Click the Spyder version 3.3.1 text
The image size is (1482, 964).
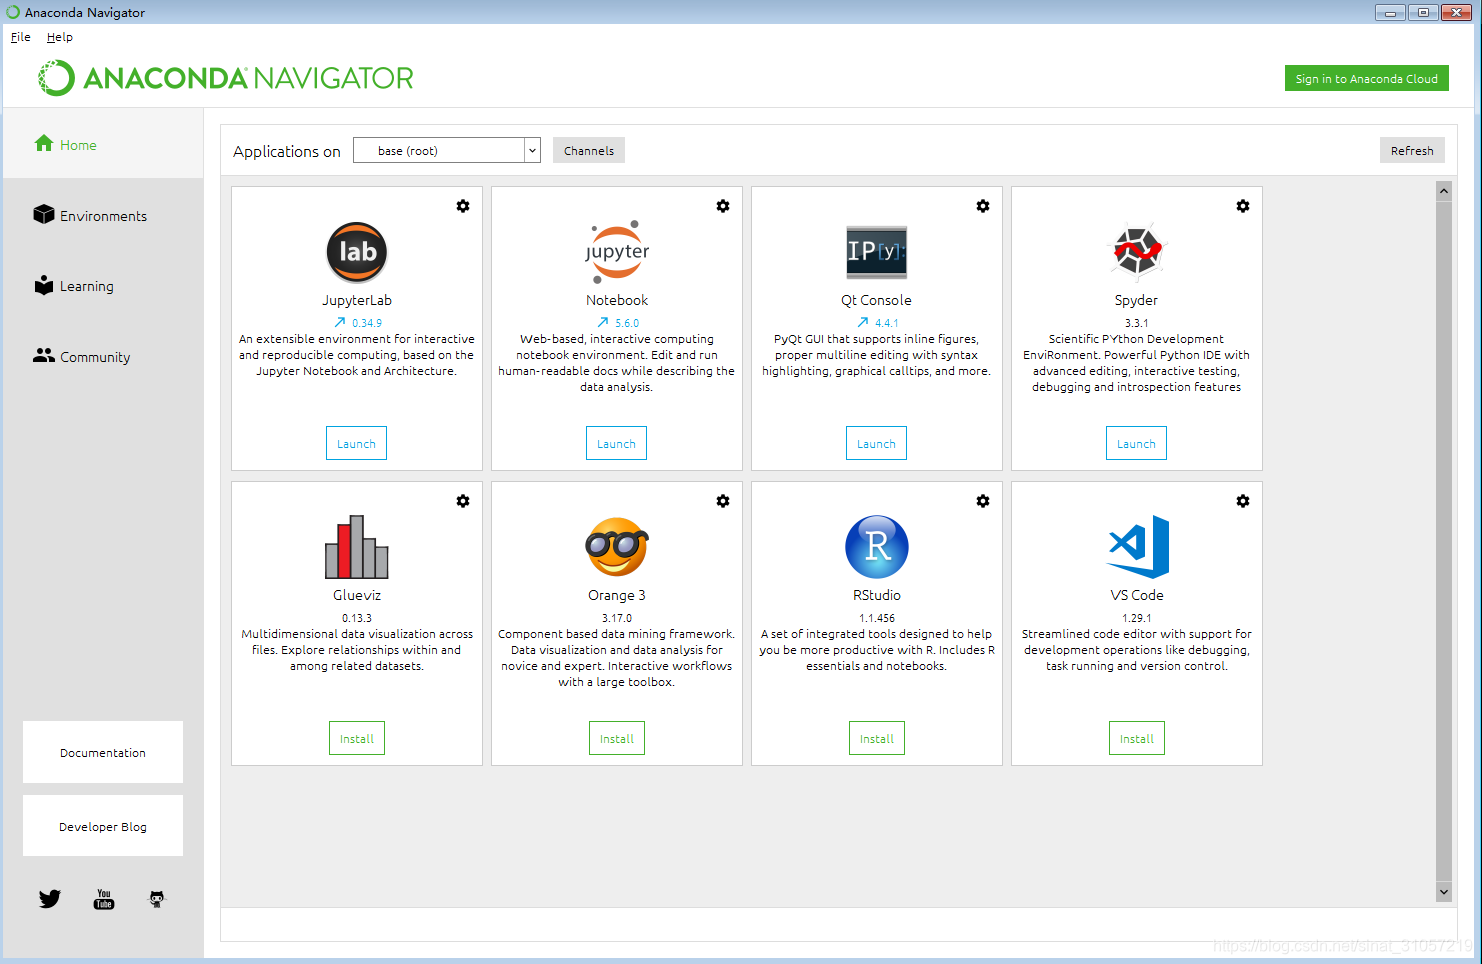pos(1137,323)
